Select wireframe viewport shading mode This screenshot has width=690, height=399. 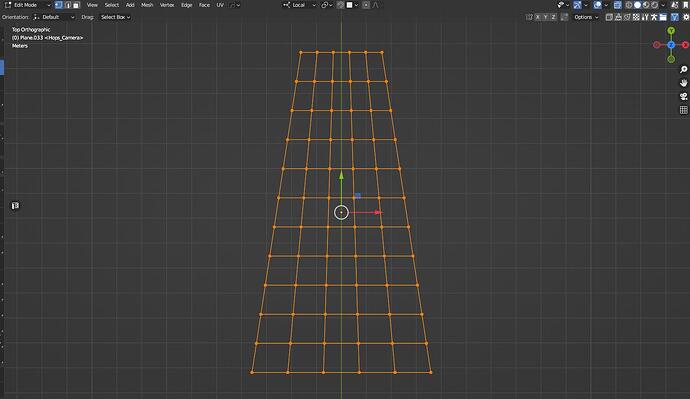click(x=629, y=5)
